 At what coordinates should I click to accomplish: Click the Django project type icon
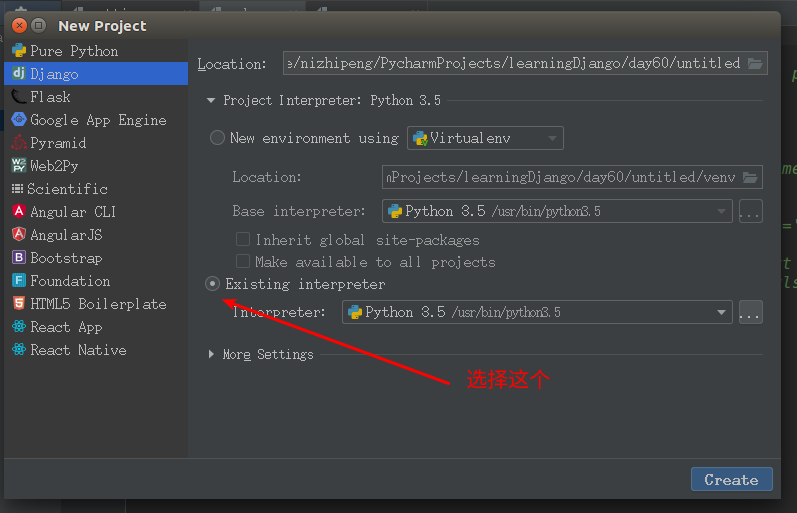(x=19, y=73)
